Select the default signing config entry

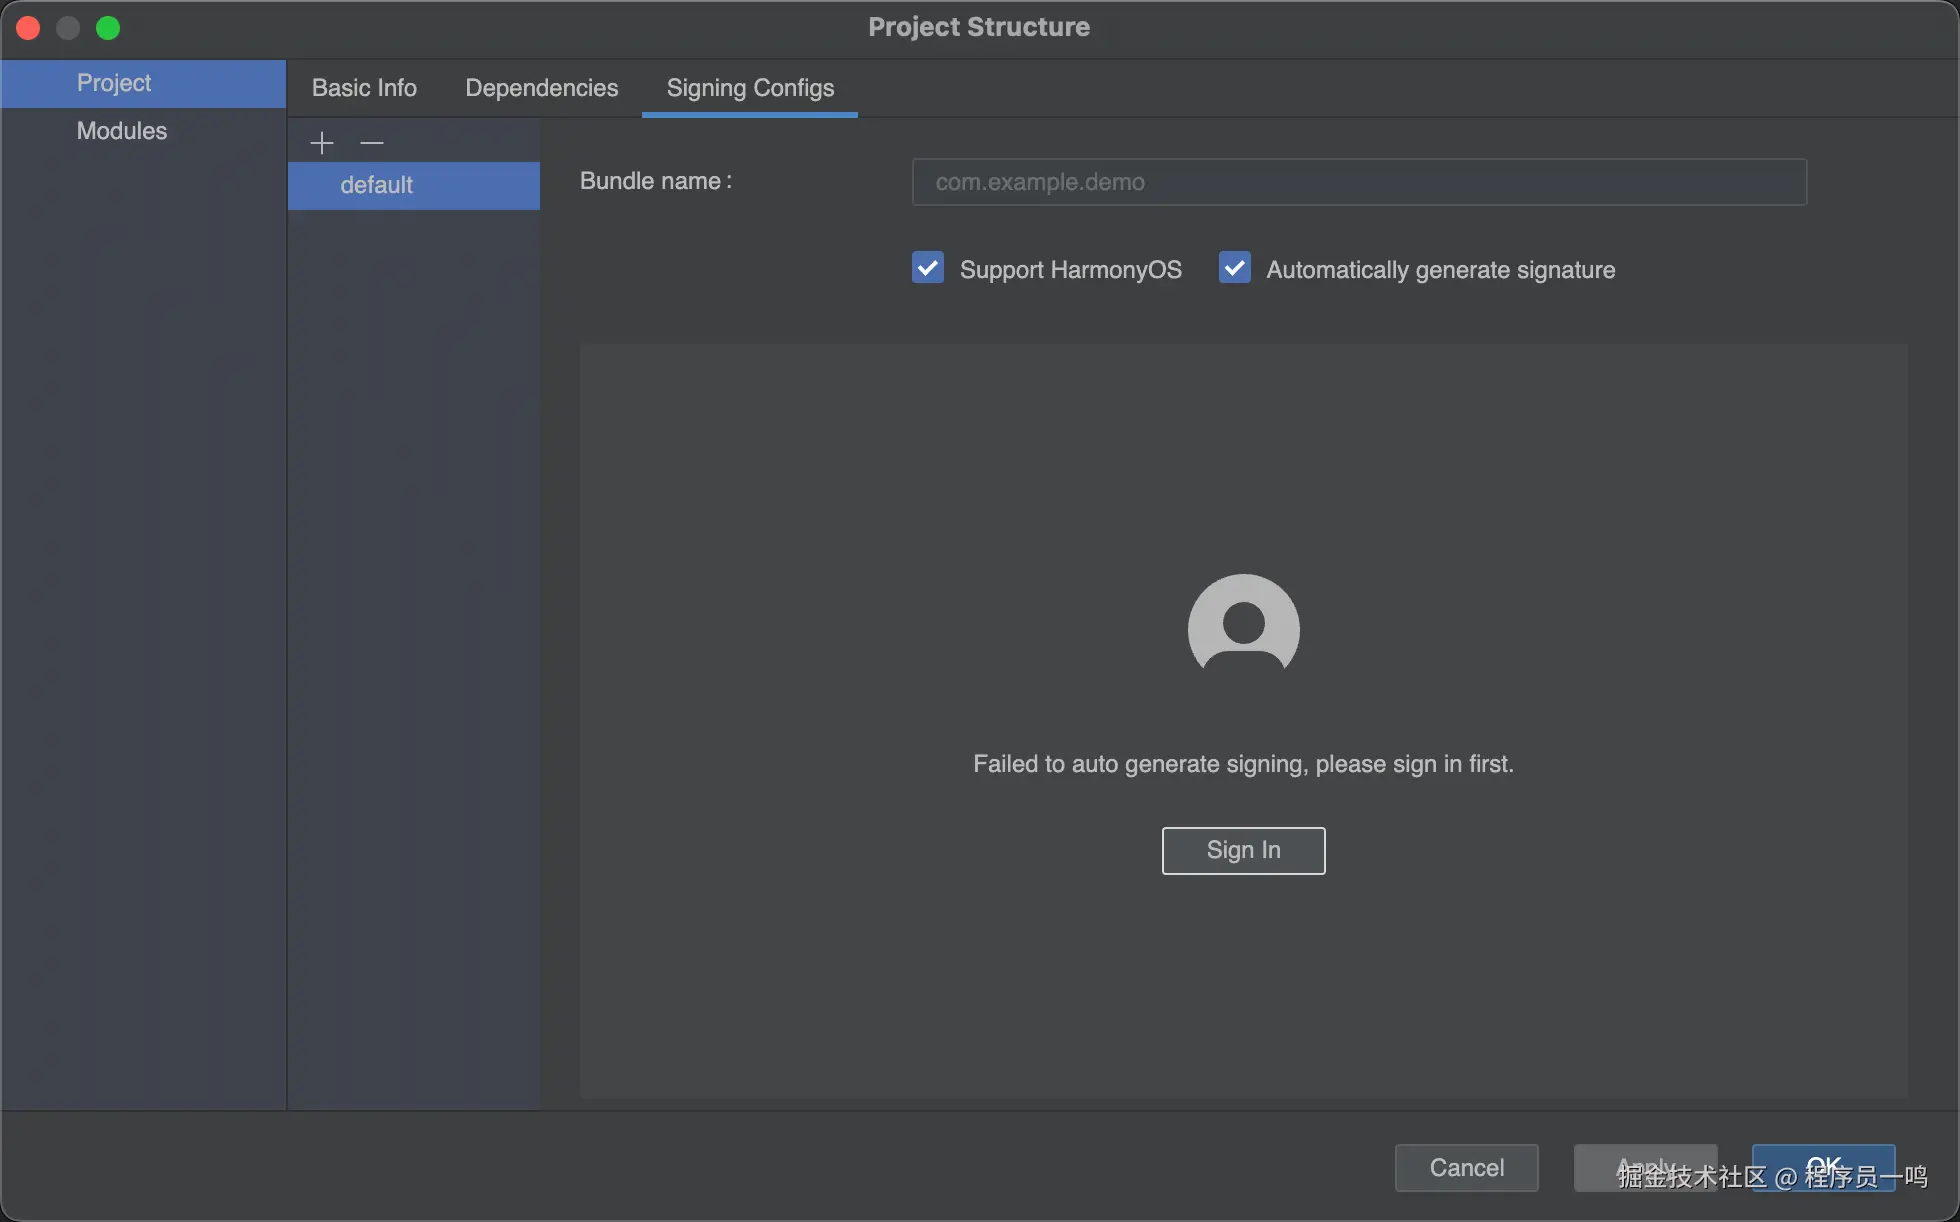click(x=376, y=185)
